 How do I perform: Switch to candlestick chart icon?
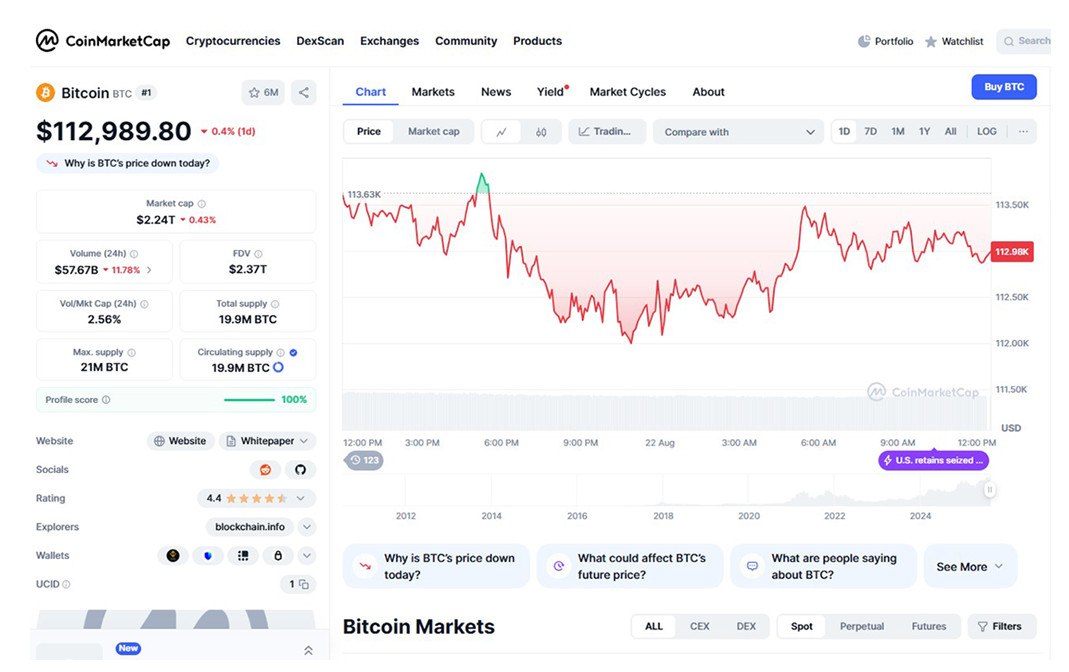[x=541, y=132]
